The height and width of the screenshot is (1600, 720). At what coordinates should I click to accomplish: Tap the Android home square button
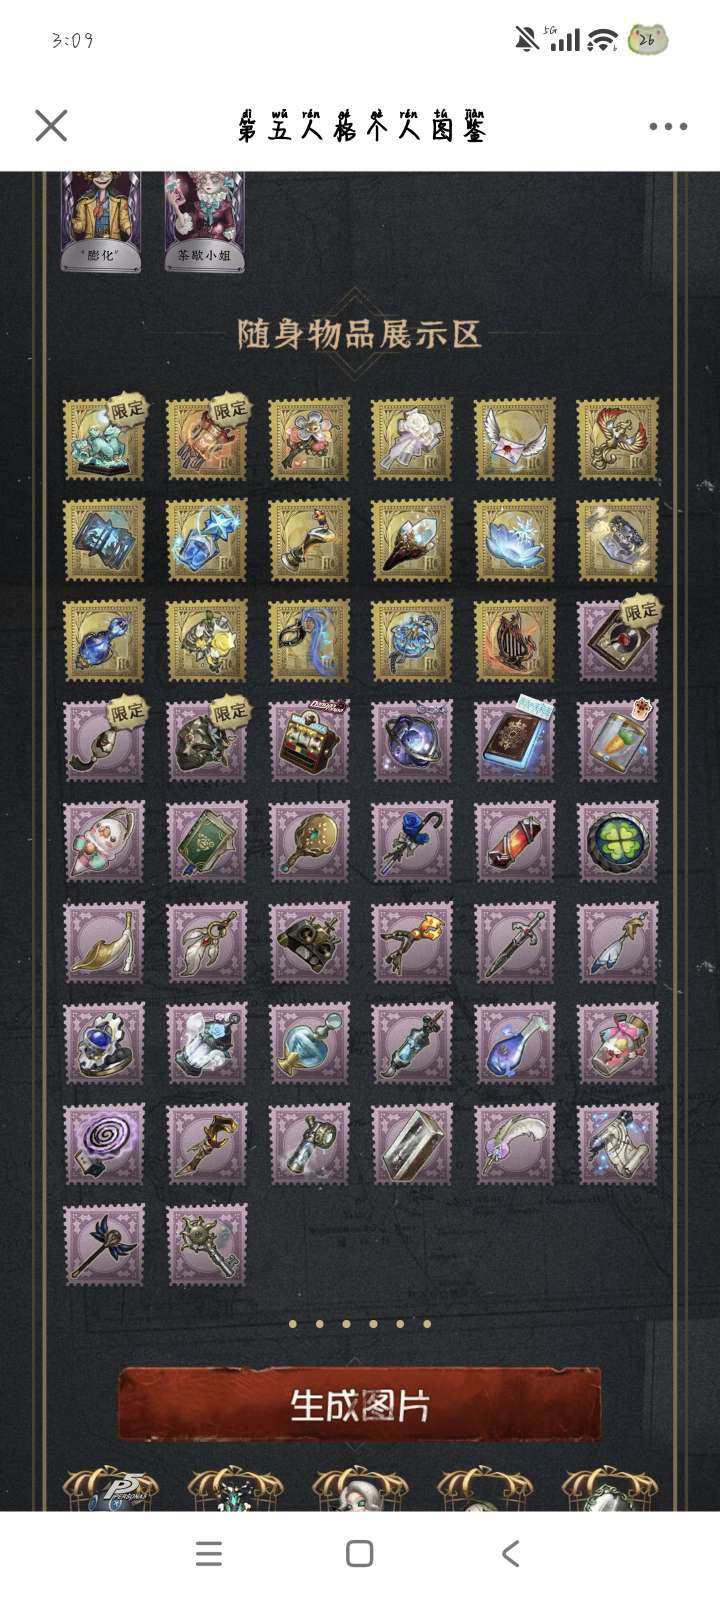coord(360,1553)
